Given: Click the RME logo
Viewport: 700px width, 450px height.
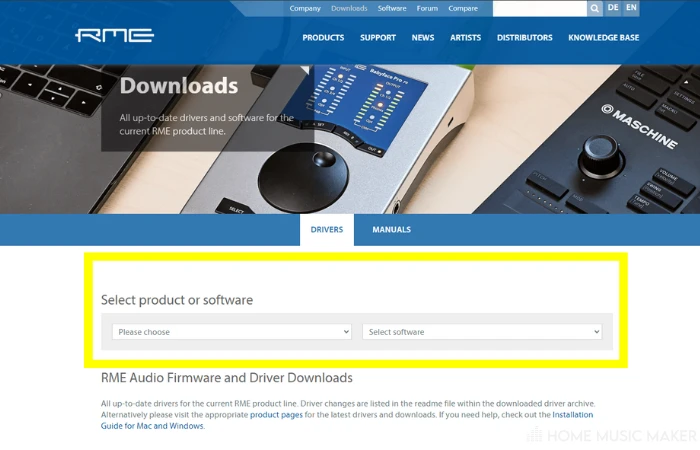Looking at the screenshot, I should pyautogui.click(x=115, y=35).
